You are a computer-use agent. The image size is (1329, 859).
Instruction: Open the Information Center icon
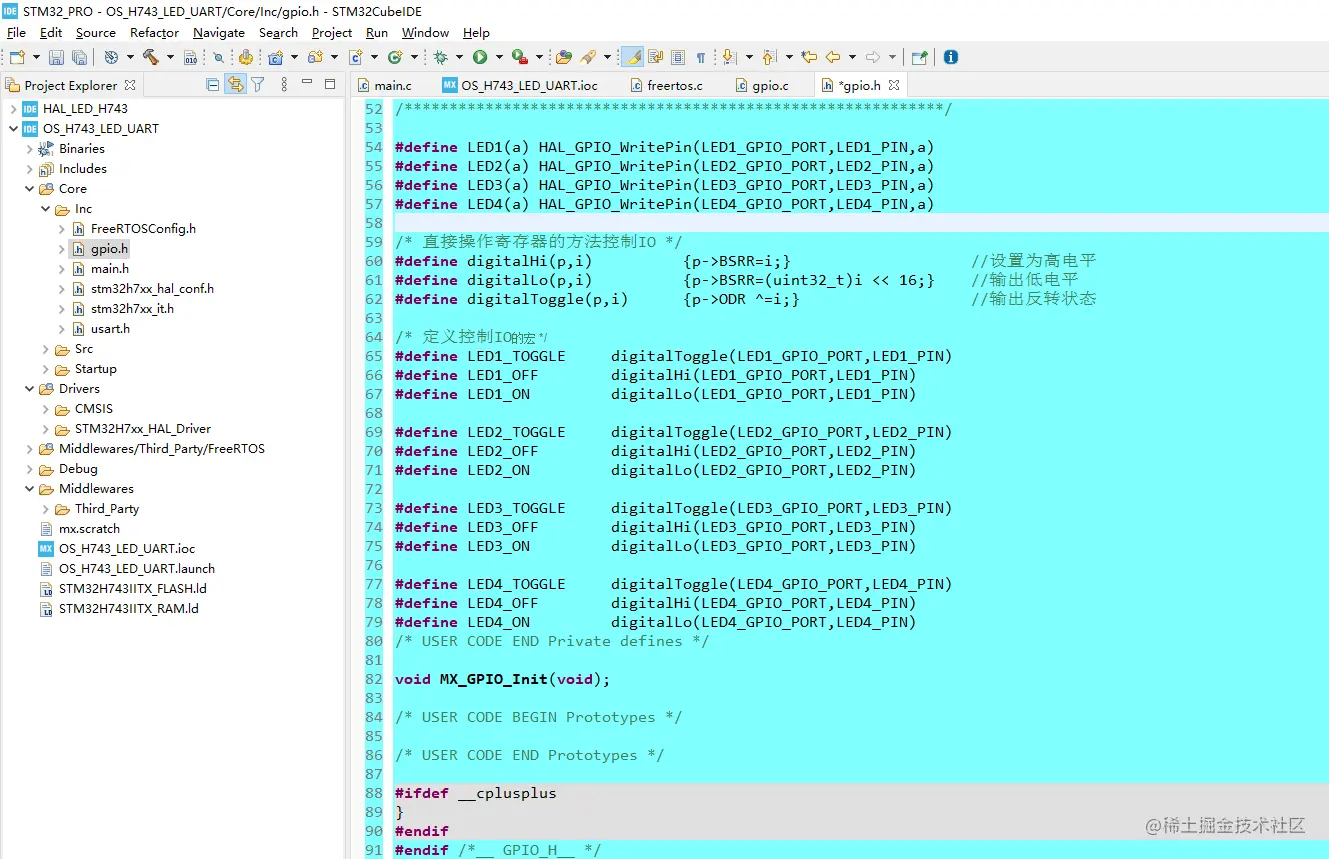click(951, 57)
